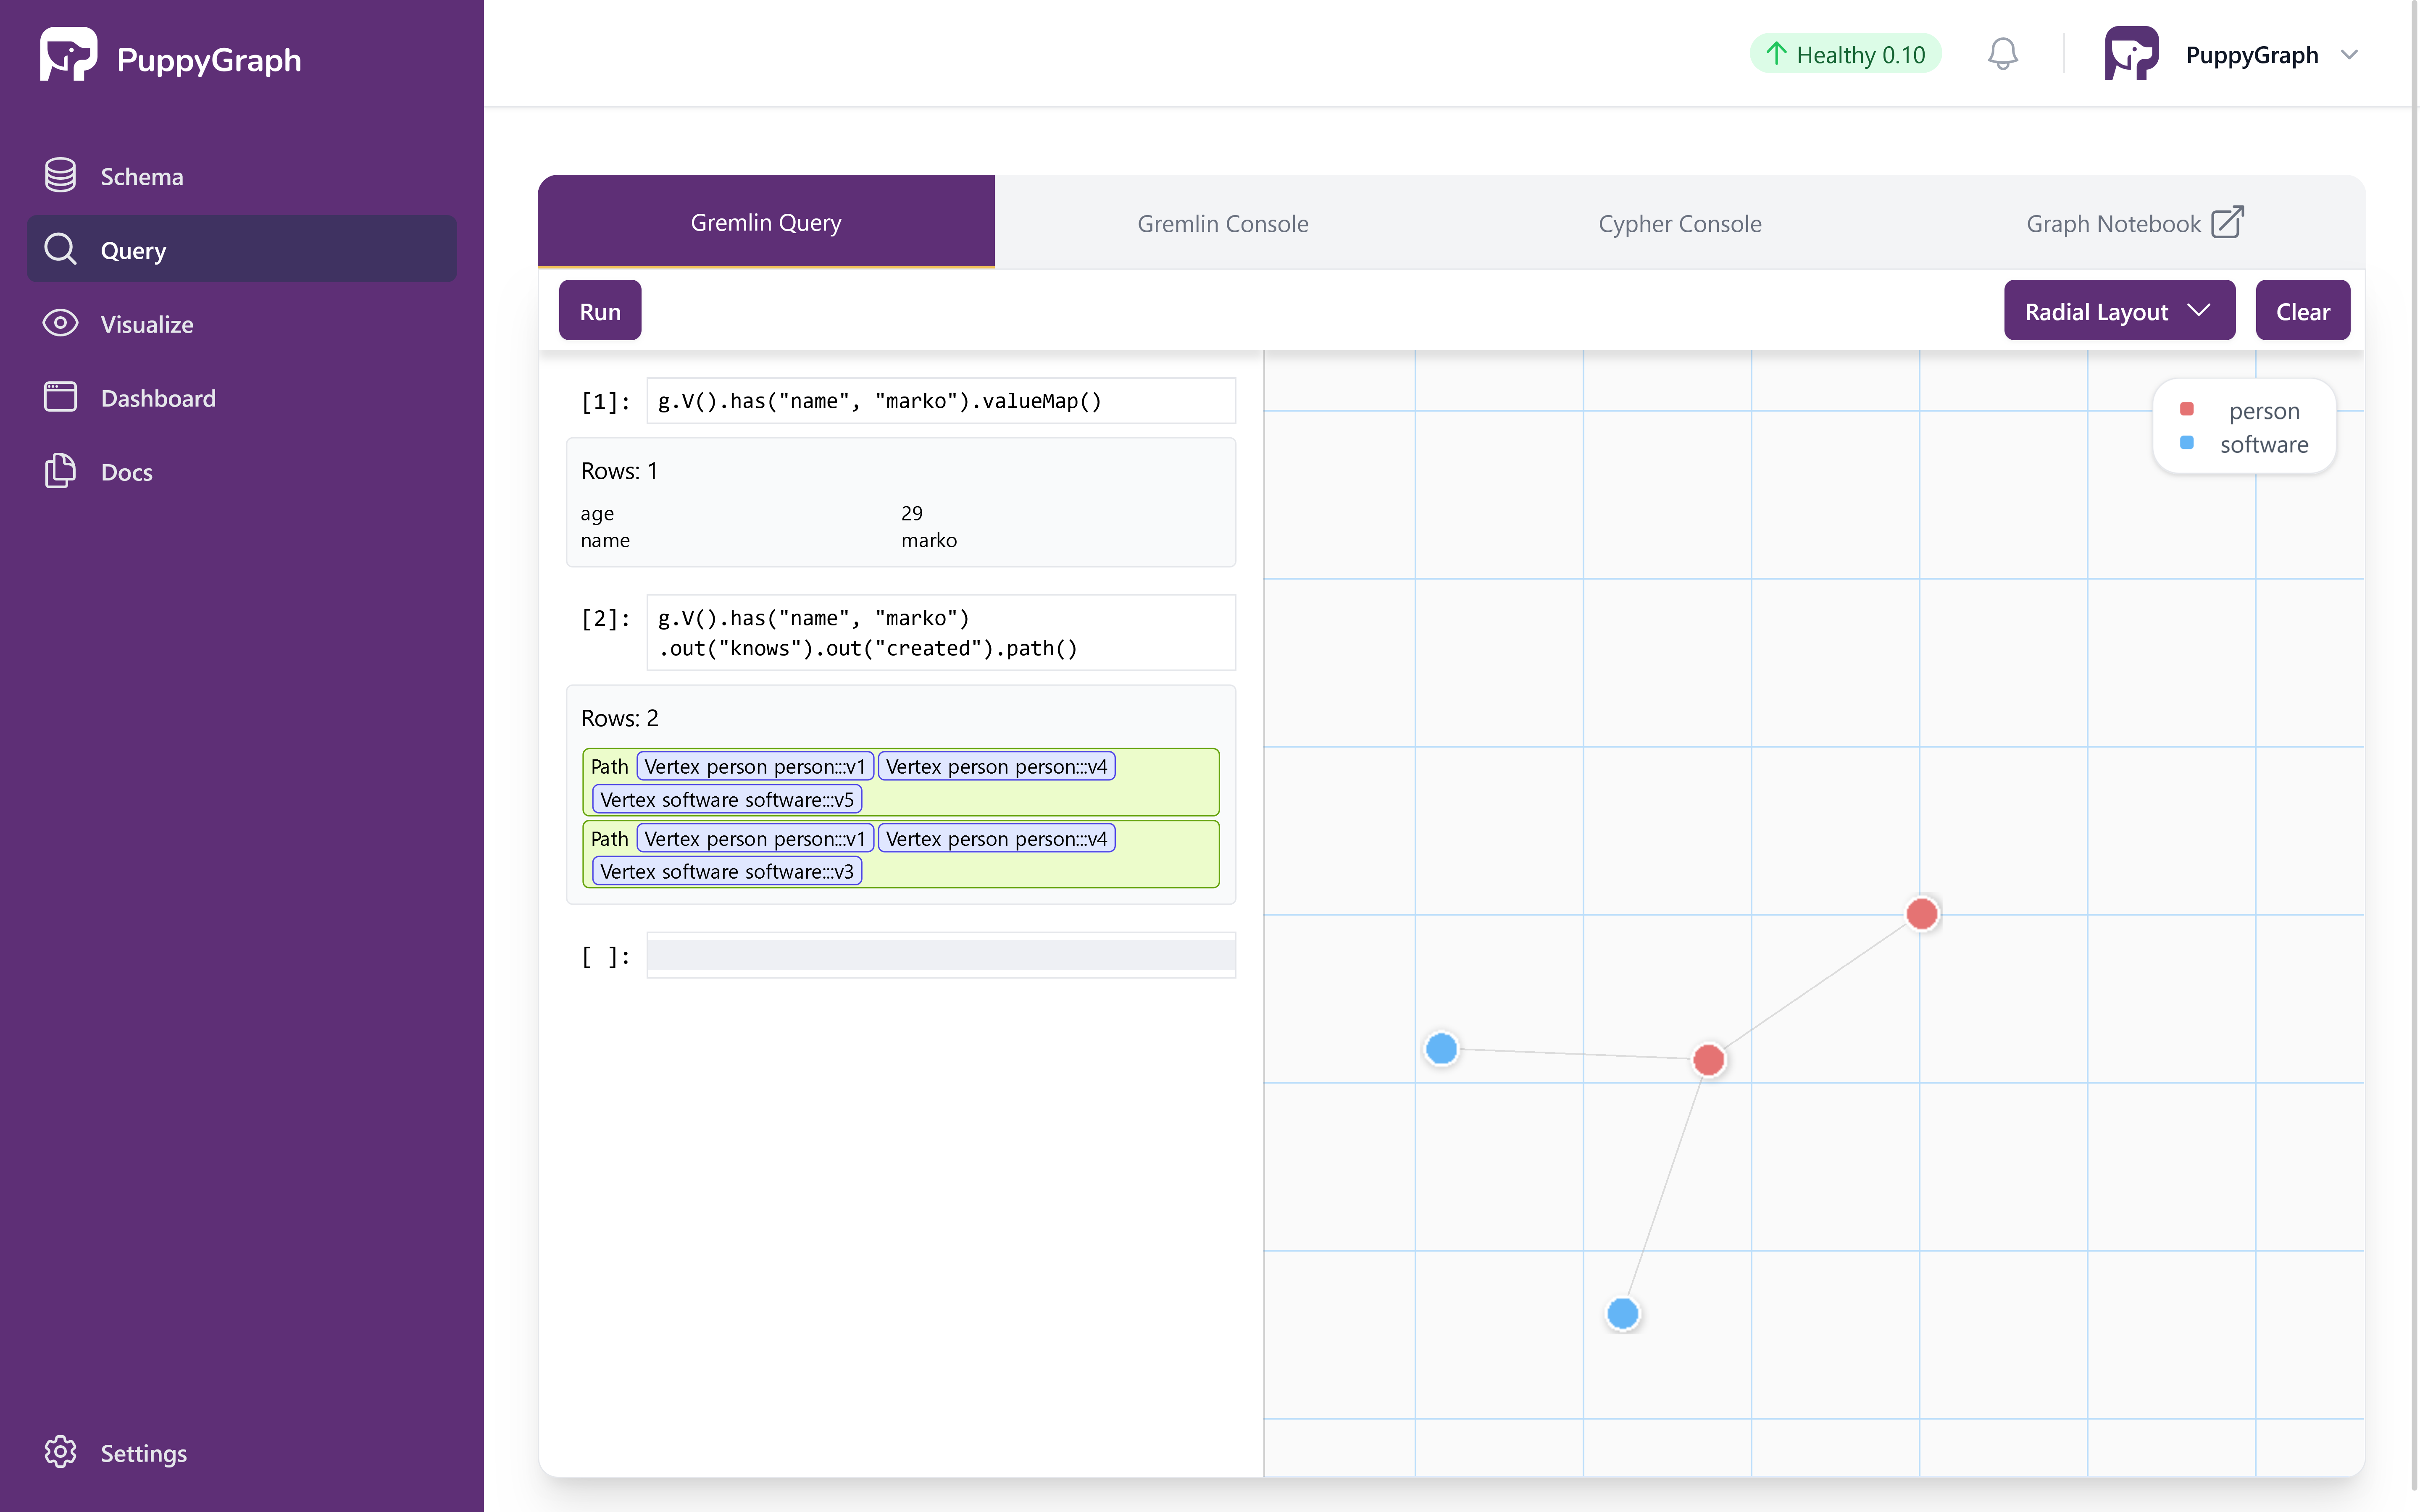2420x1512 pixels.
Task: Open the Dashboard panel
Action: [157, 397]
